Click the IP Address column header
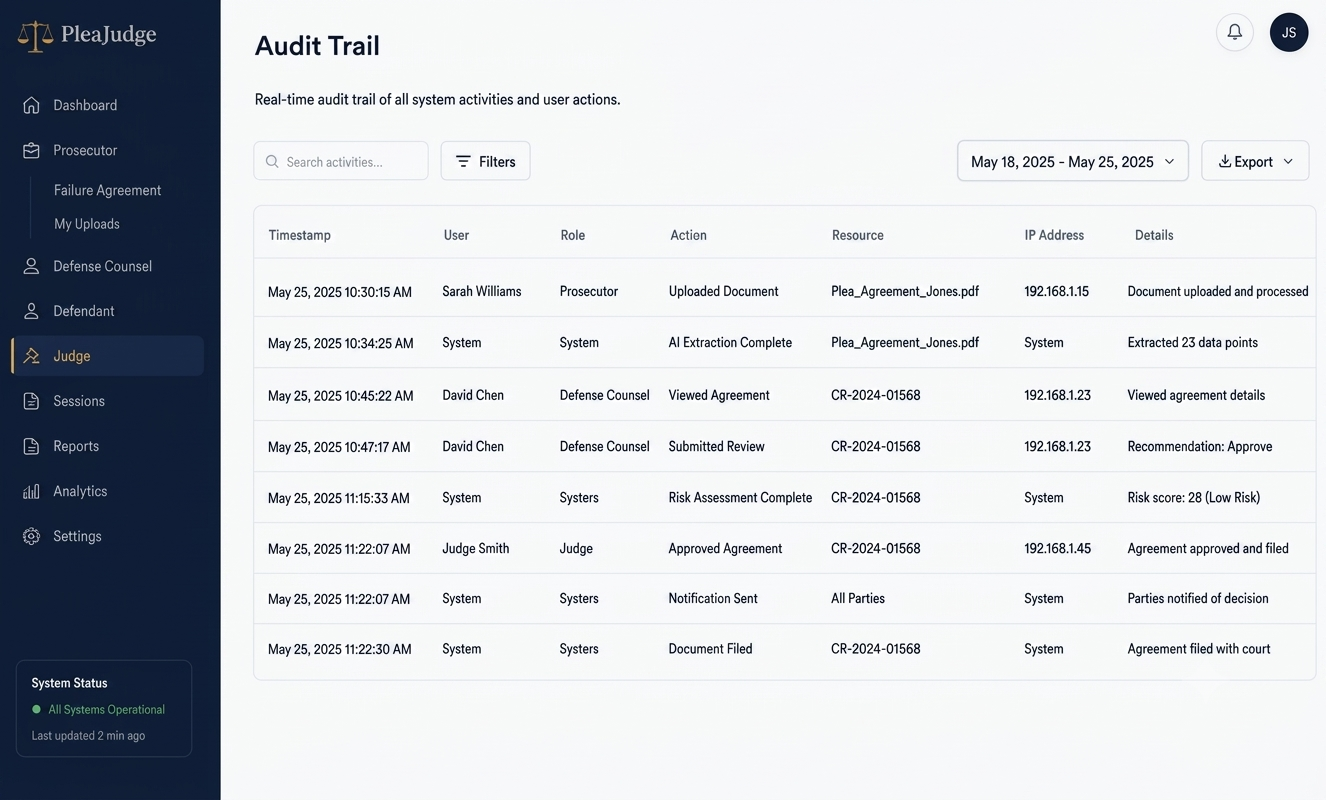Image resolution: width=1326 pixels, height=800 pixels. pos(1054,235)
